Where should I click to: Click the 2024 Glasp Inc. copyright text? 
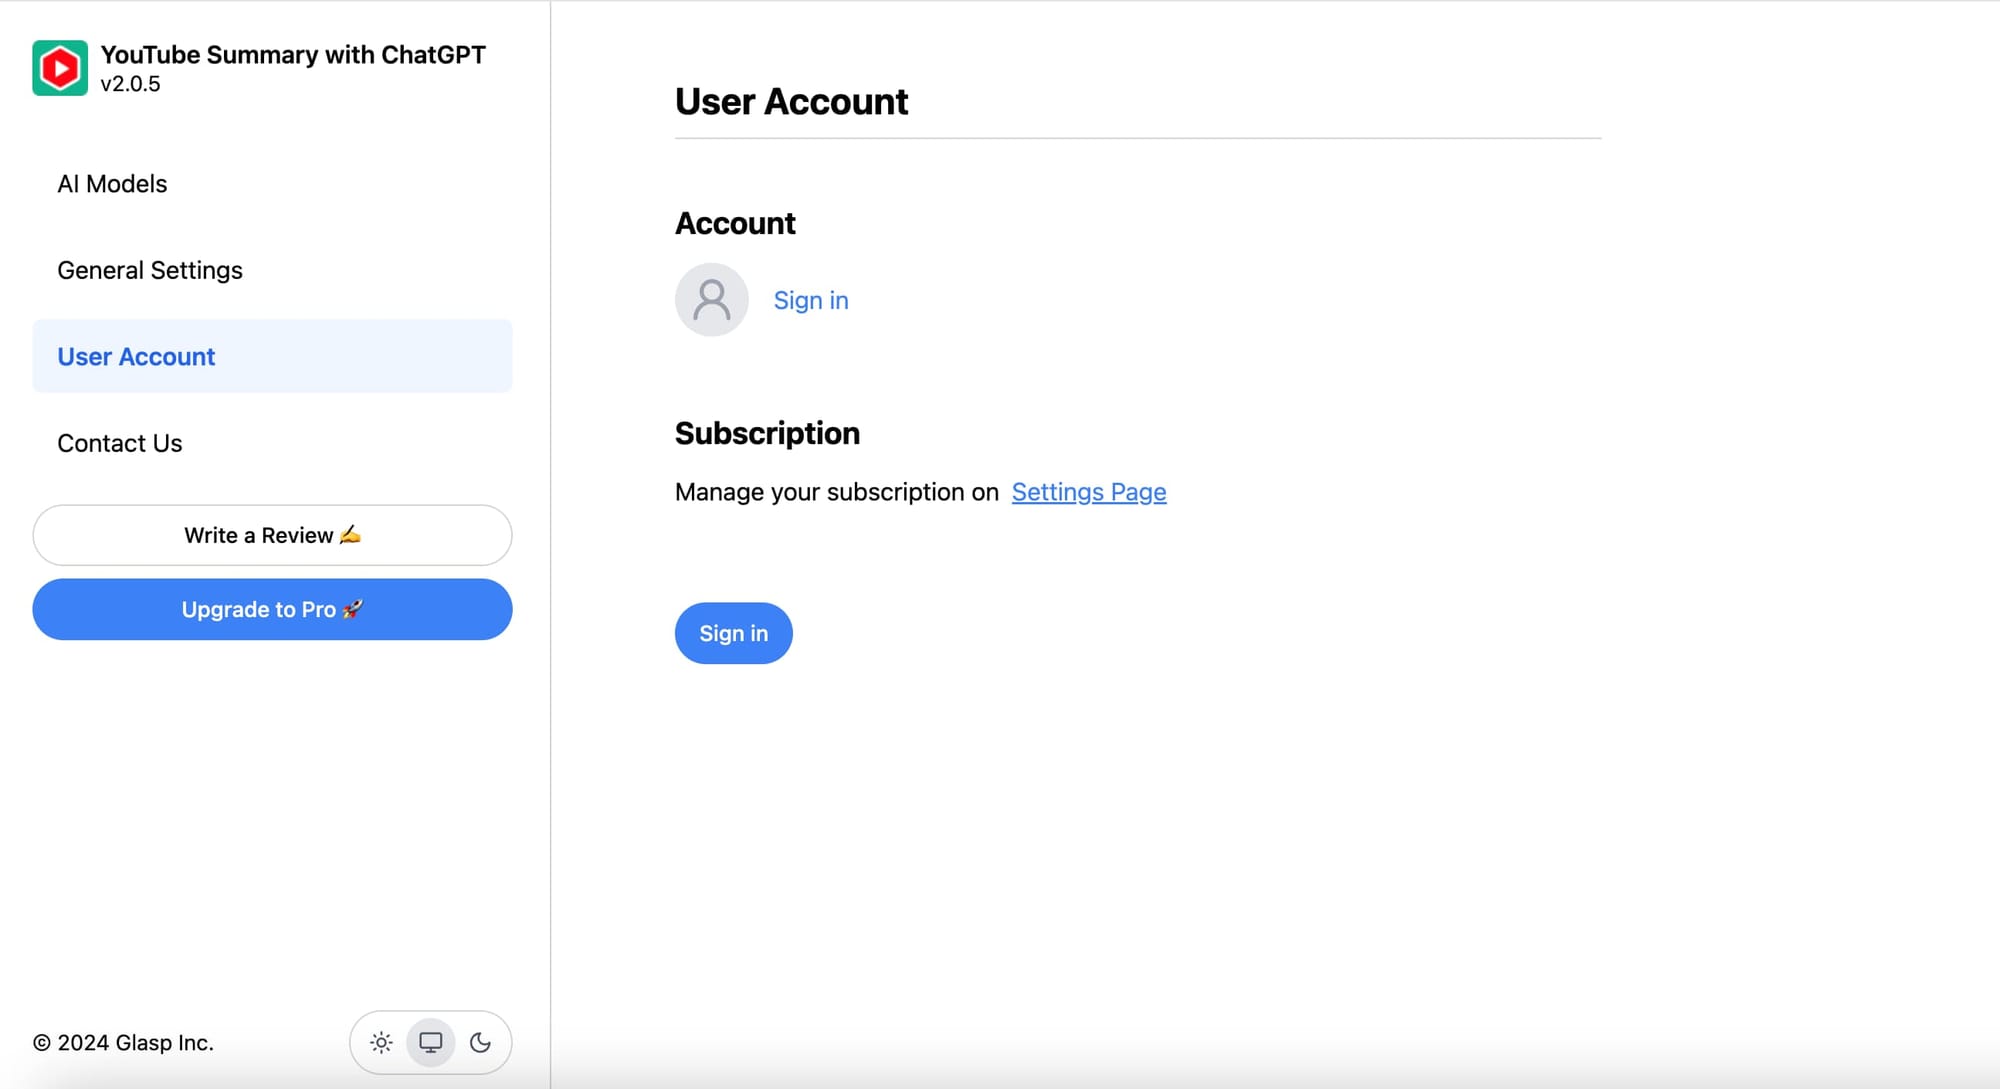pyautogui.click(x=123, y=1043)
